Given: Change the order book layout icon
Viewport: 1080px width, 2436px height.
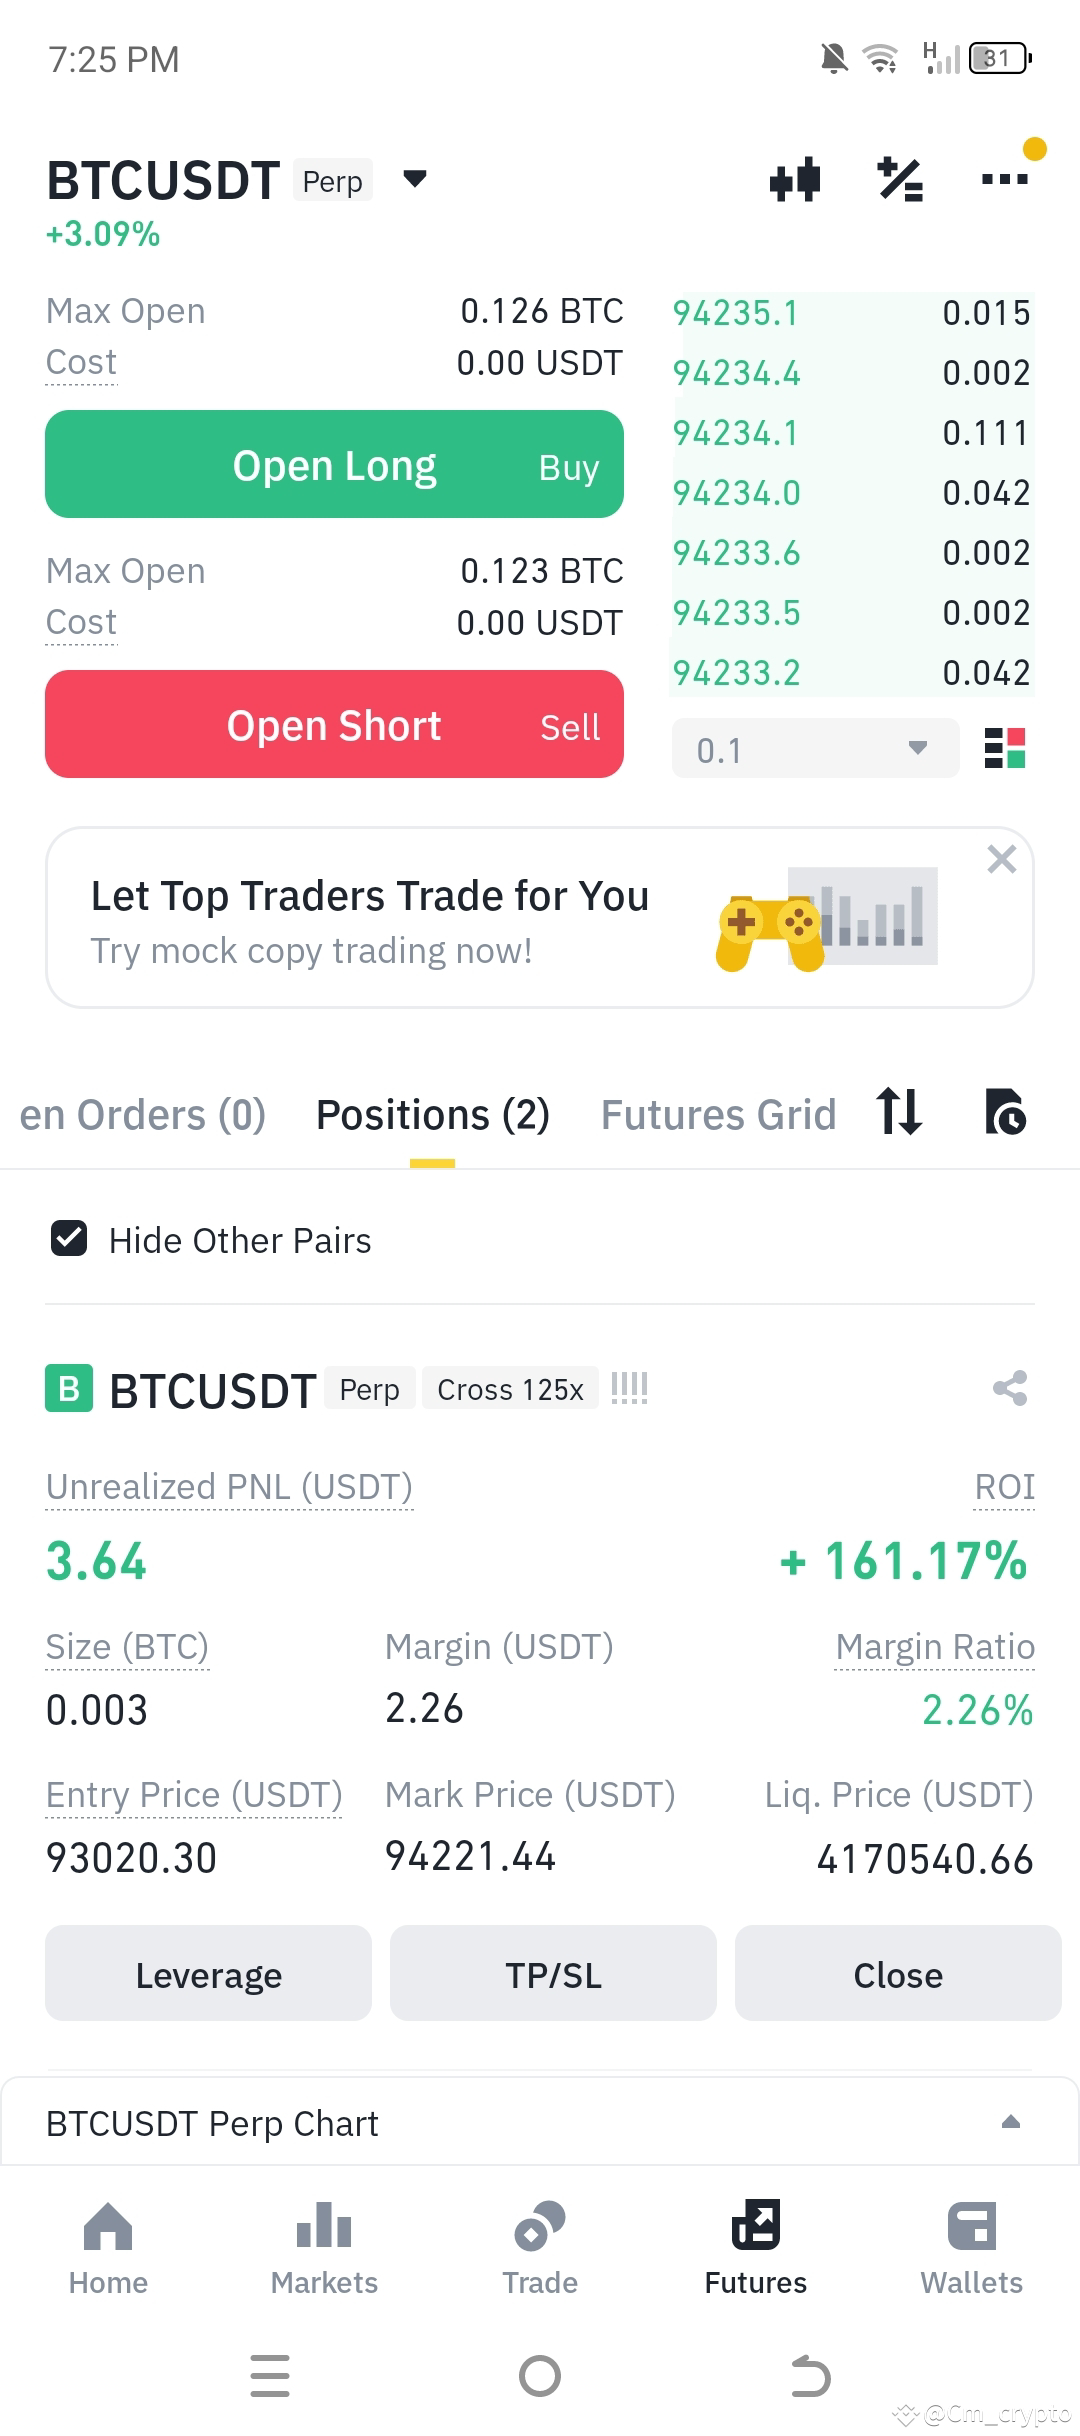Looking at the screenshot, I should coord(1005,748).
